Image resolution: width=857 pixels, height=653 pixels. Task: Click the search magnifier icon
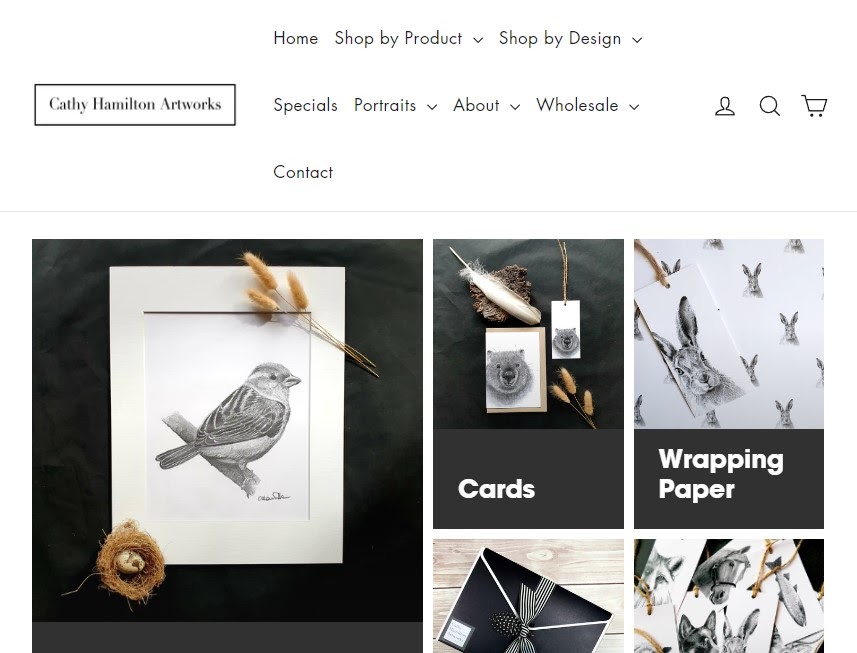pos(770,105)
